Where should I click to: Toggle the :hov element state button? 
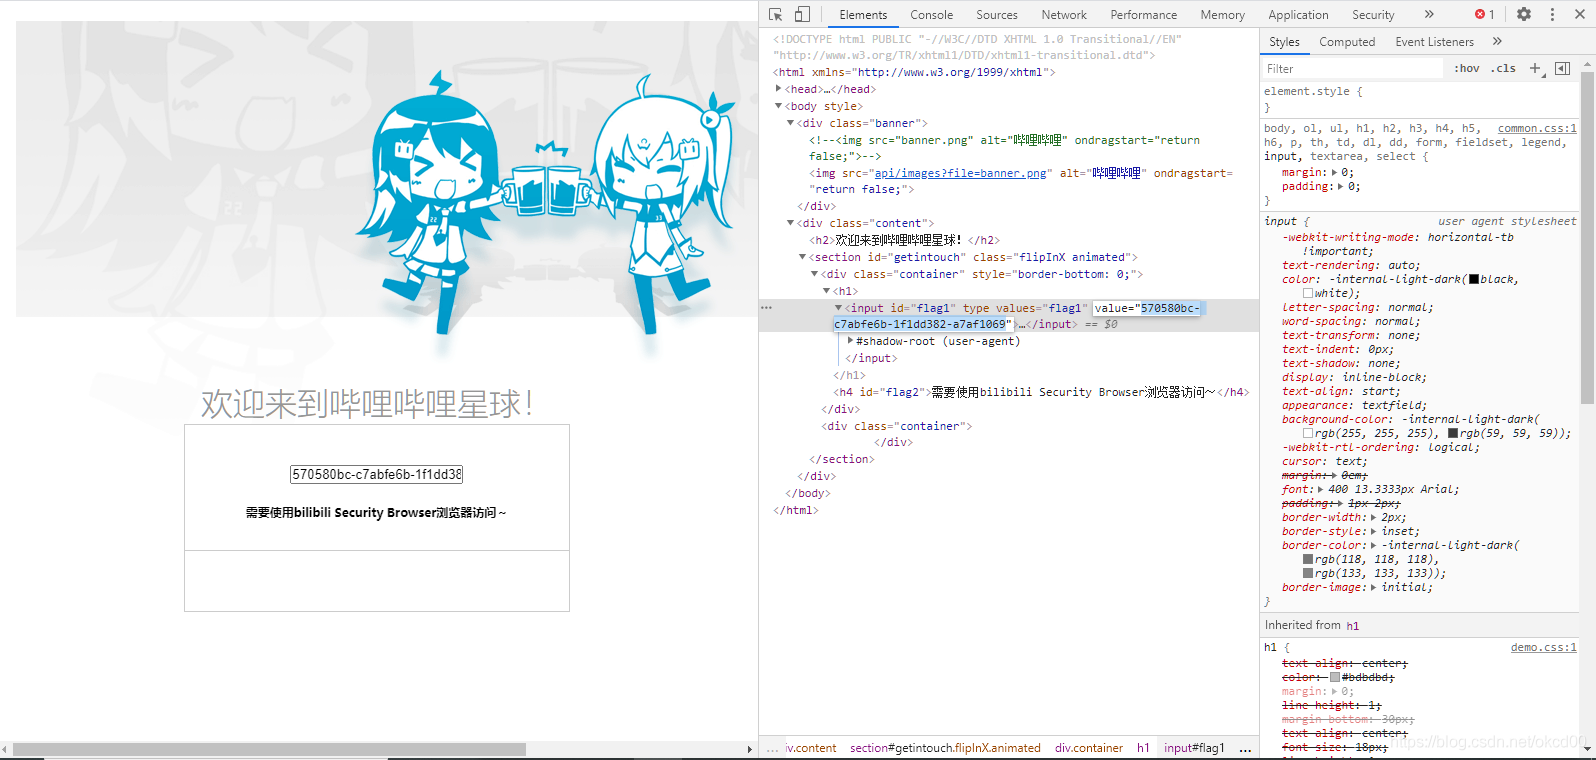click(1467, 68)
